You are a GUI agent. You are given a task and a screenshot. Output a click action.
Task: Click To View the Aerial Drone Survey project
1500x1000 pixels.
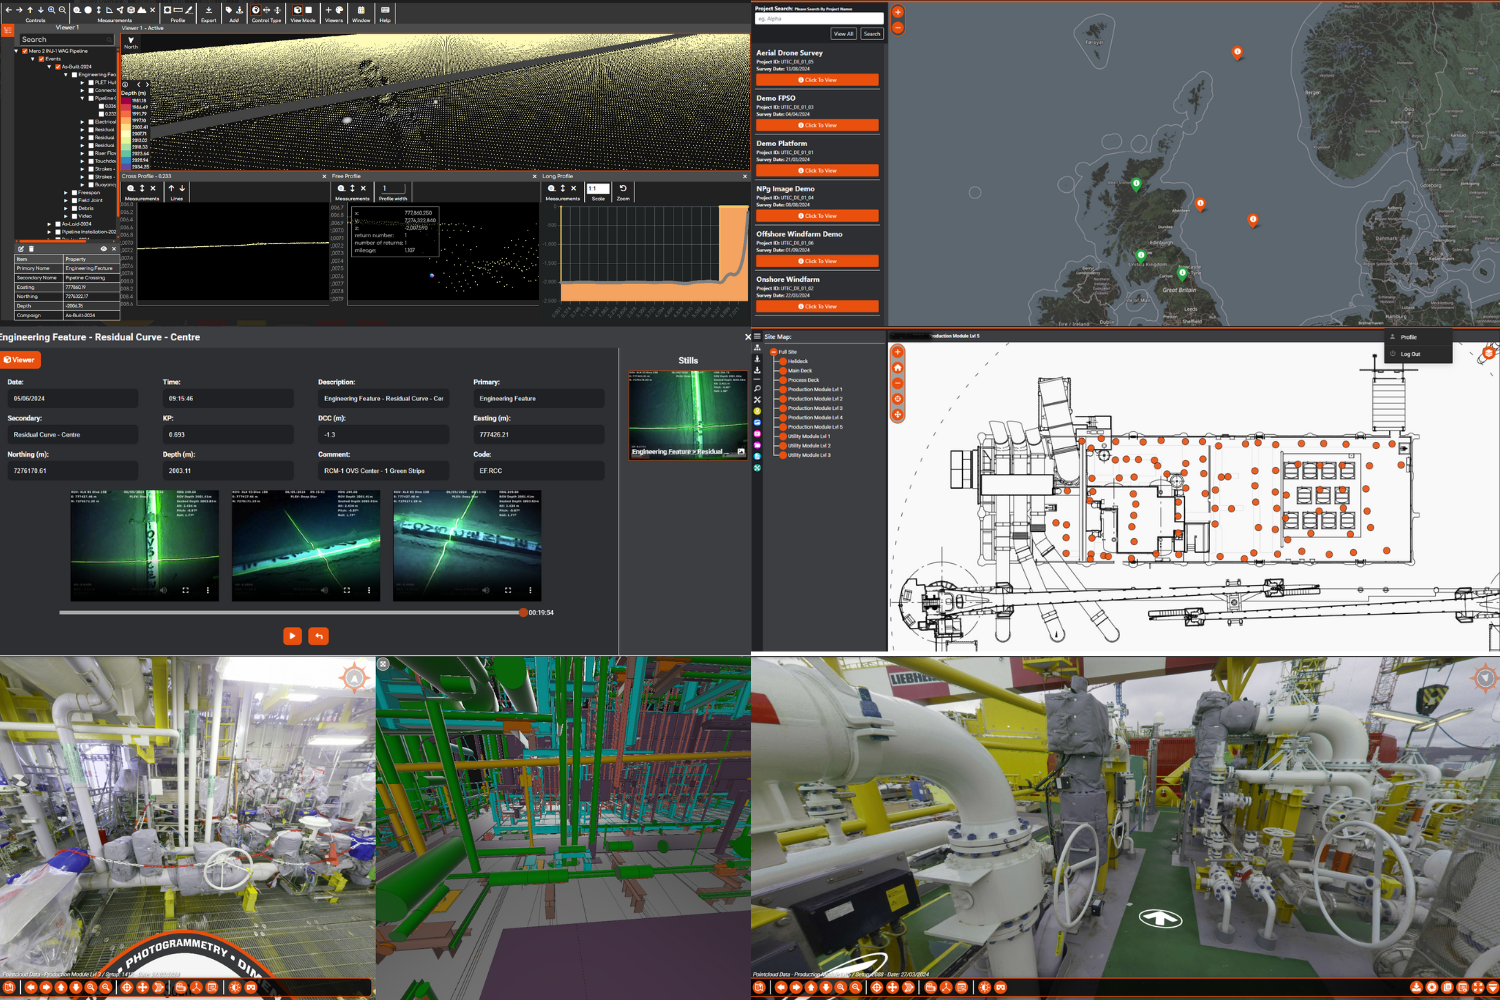pyautogui.click(x=817, y=80)
